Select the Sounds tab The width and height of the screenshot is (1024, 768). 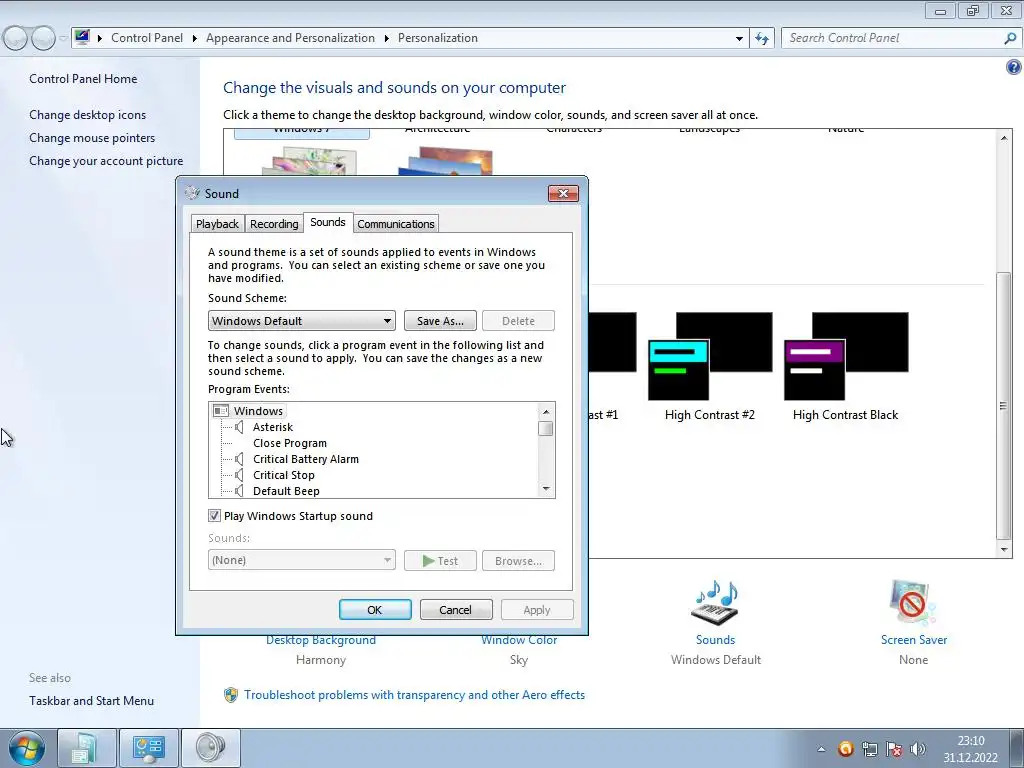pyautogui.click(x=328, y=222)
